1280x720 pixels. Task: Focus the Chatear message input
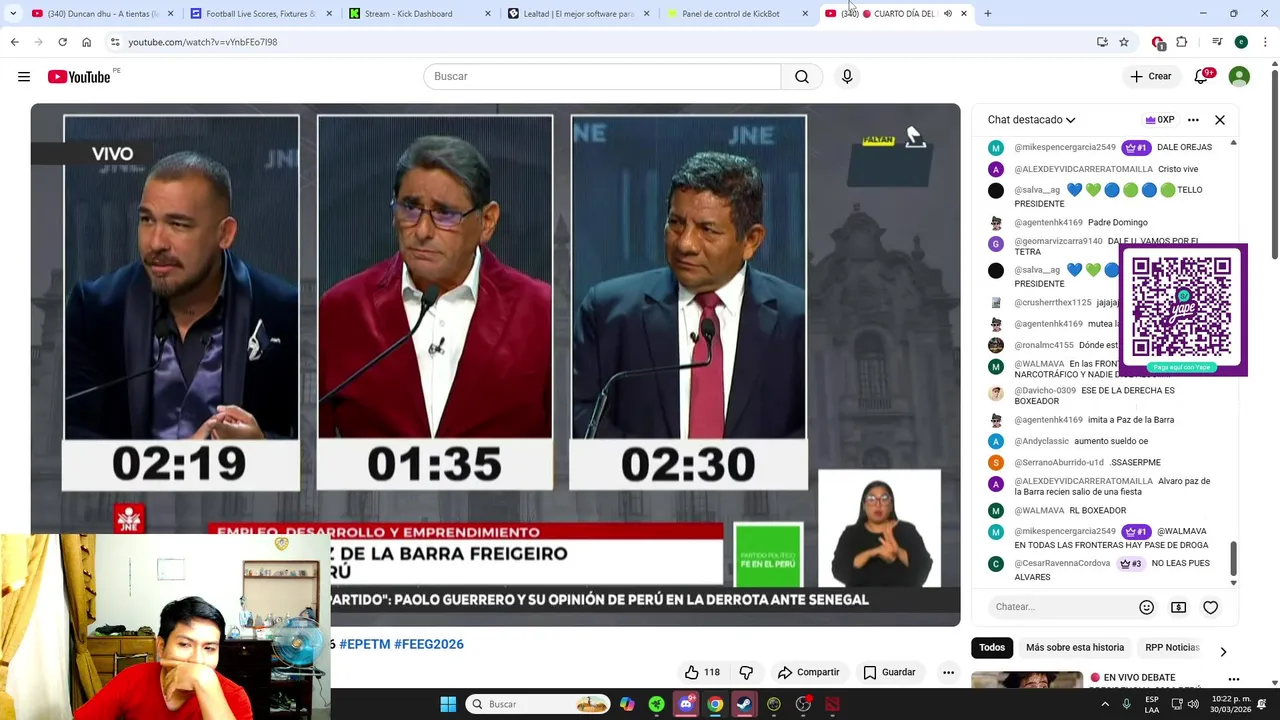[x=1060, y=607]
